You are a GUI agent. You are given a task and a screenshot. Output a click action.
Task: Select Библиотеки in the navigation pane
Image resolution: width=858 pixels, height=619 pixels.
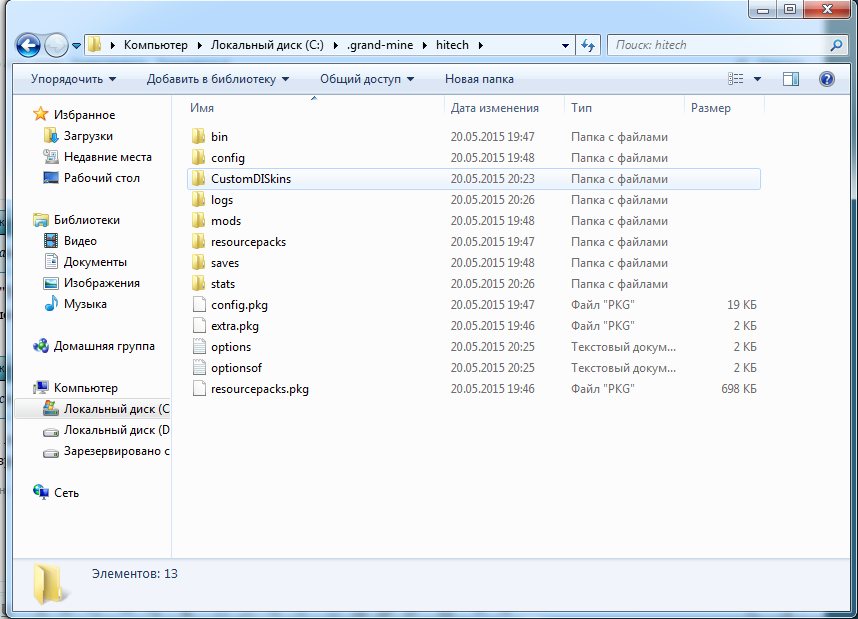pos(77,220)
